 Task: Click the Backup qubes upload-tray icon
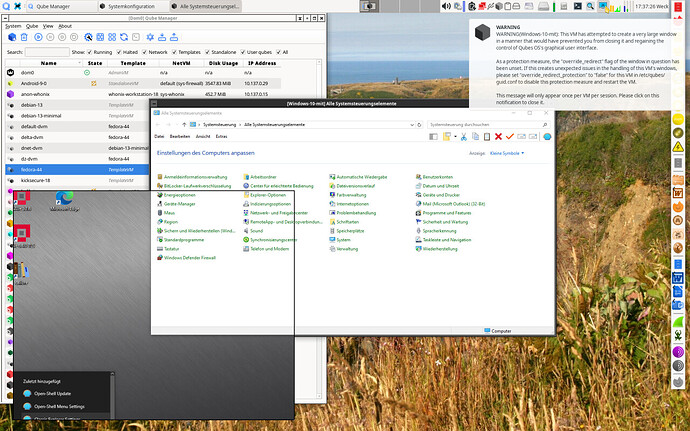pos(174,37)
